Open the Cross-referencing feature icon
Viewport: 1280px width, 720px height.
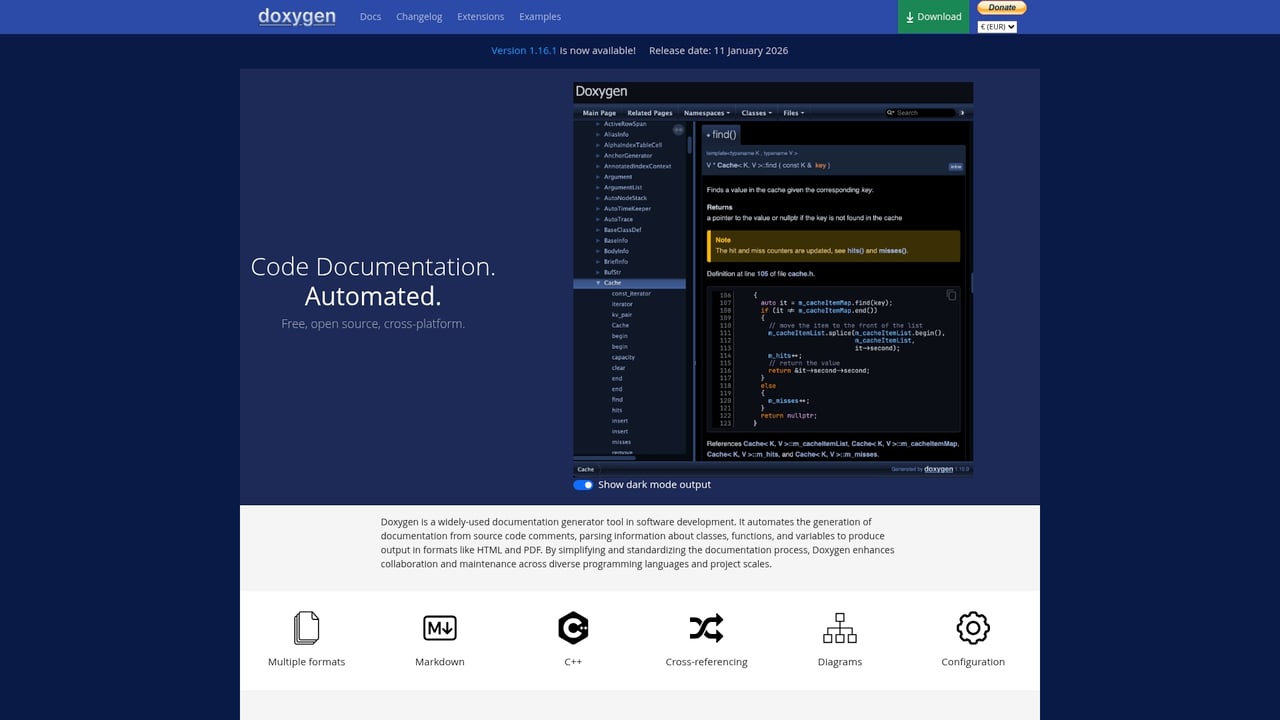coord(706,628)
